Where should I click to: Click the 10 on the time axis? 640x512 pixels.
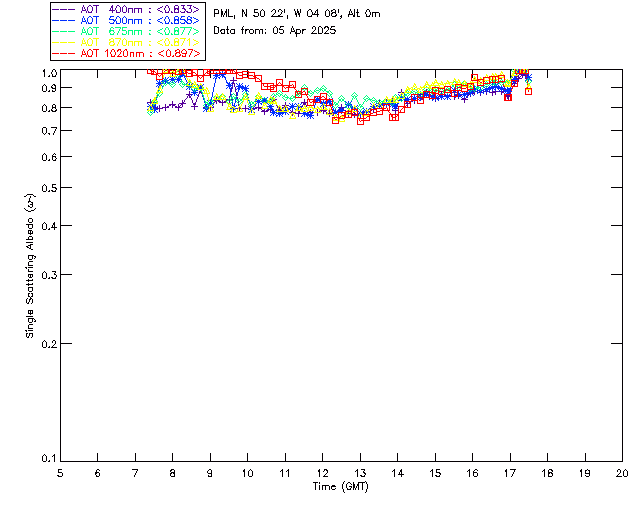click(247, 473)
